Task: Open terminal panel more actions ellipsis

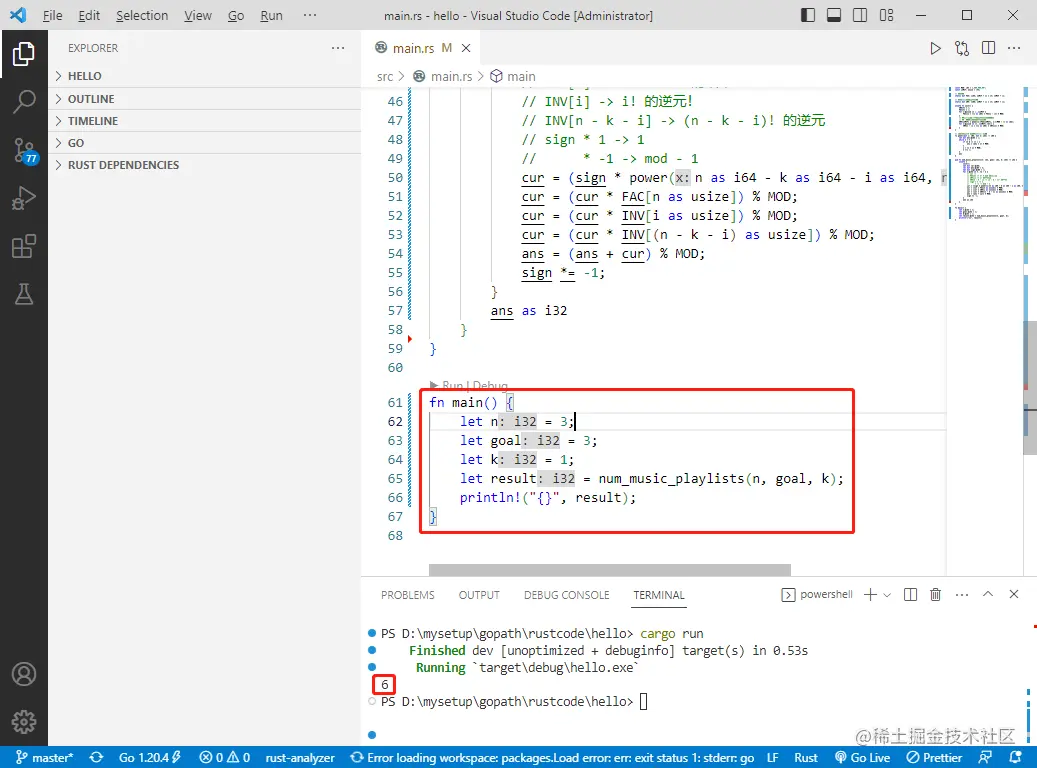Action: point(962,594)
